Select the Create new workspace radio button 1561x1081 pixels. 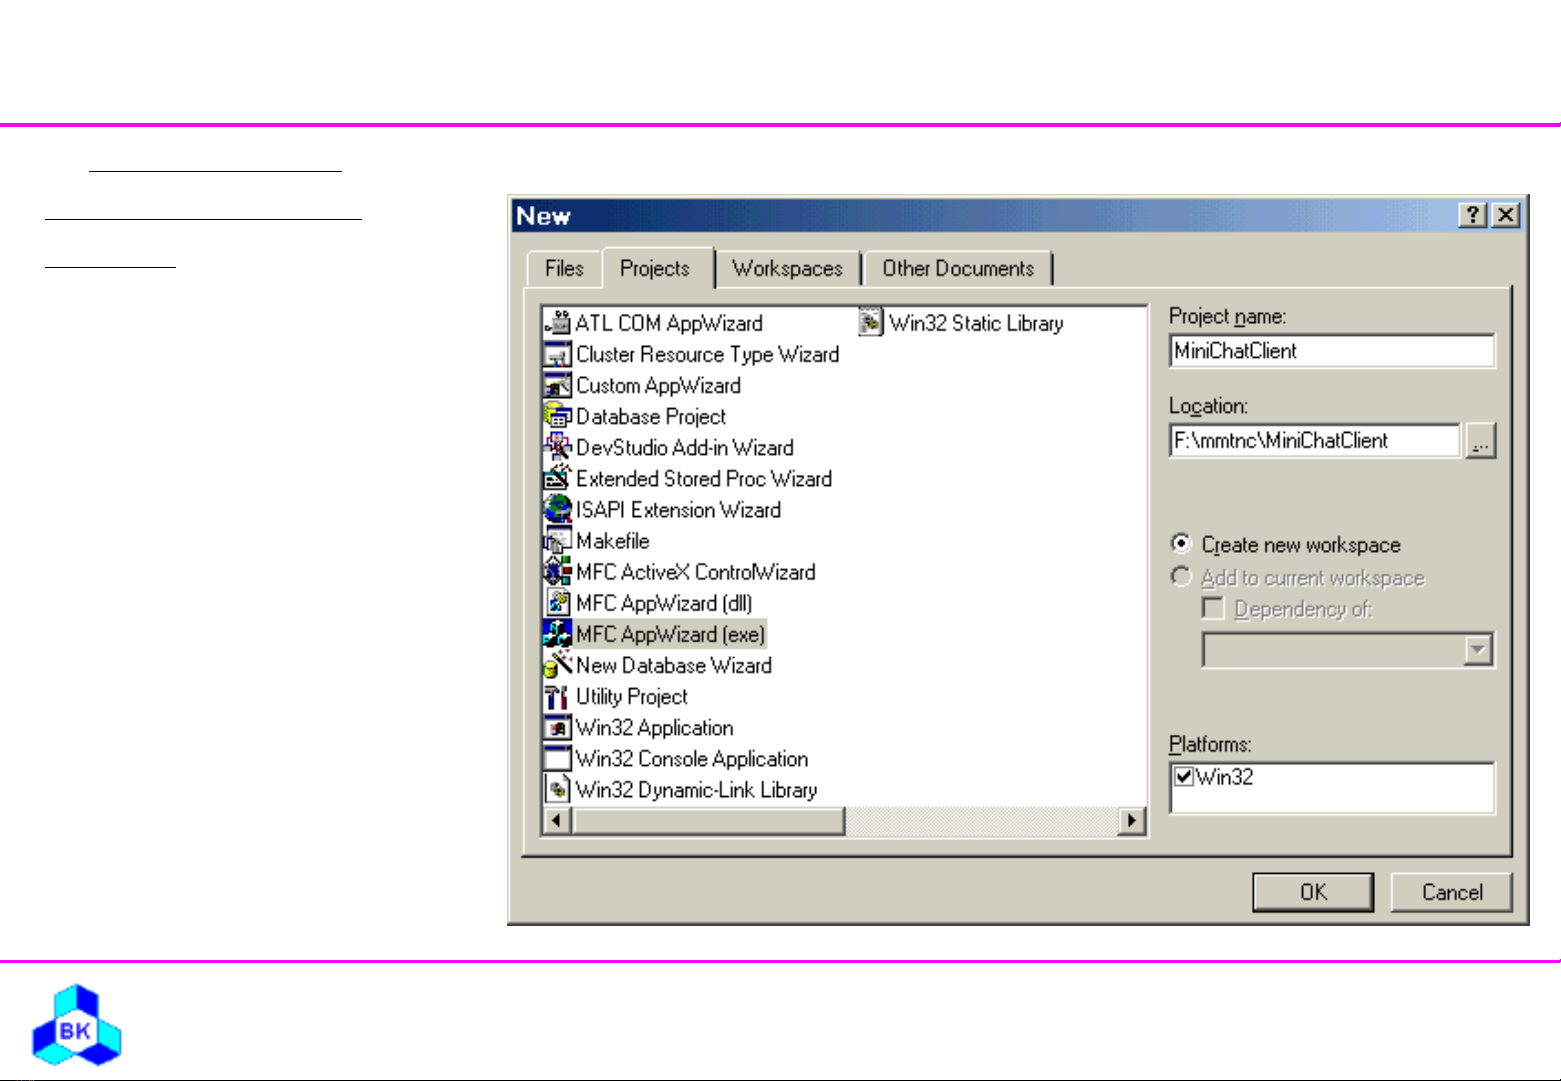1181,544
